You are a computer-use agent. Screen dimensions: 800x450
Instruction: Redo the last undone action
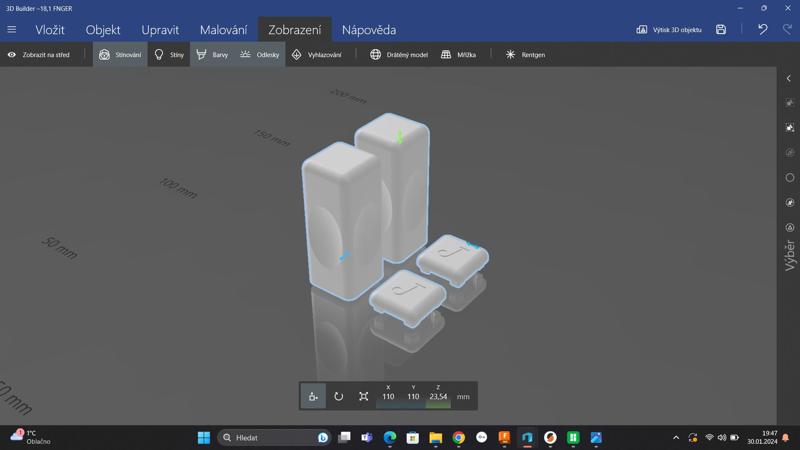coord(787,30)
